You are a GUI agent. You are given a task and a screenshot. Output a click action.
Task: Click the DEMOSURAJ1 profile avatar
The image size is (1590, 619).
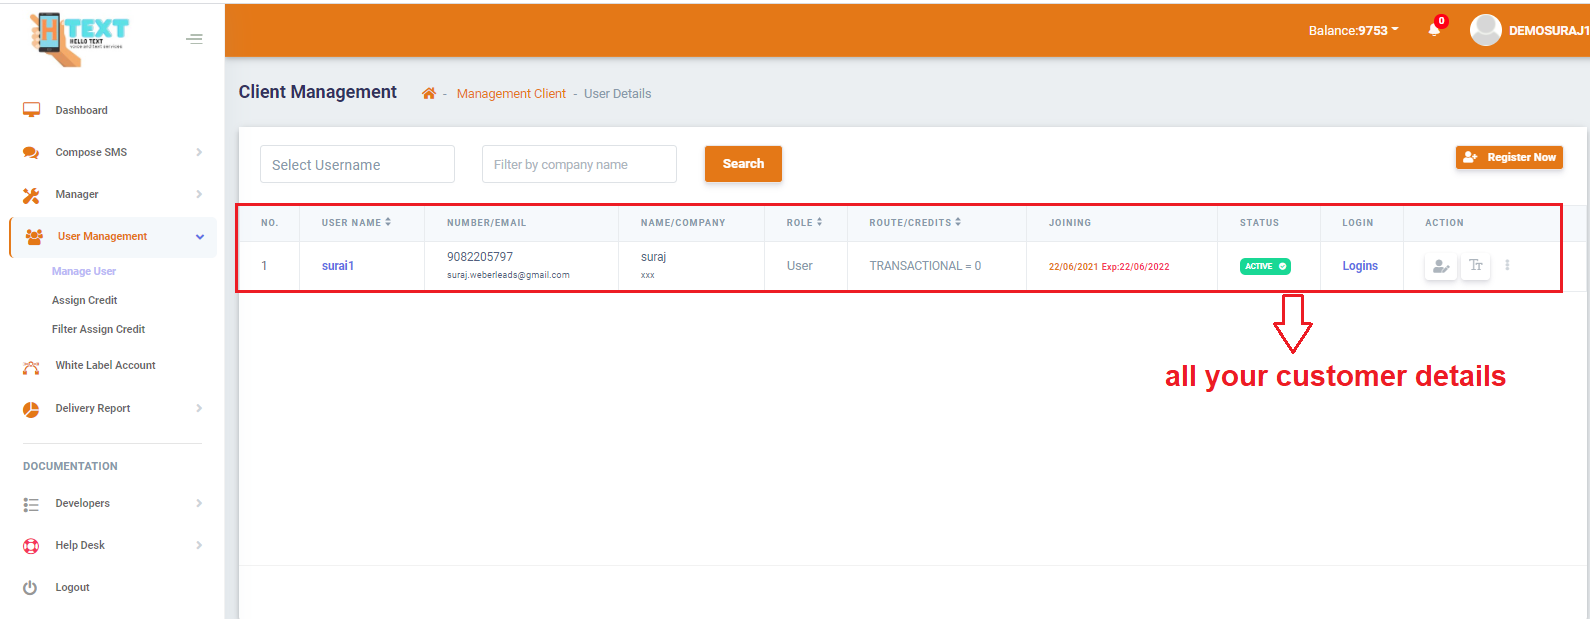click(x=1485, y=30)
